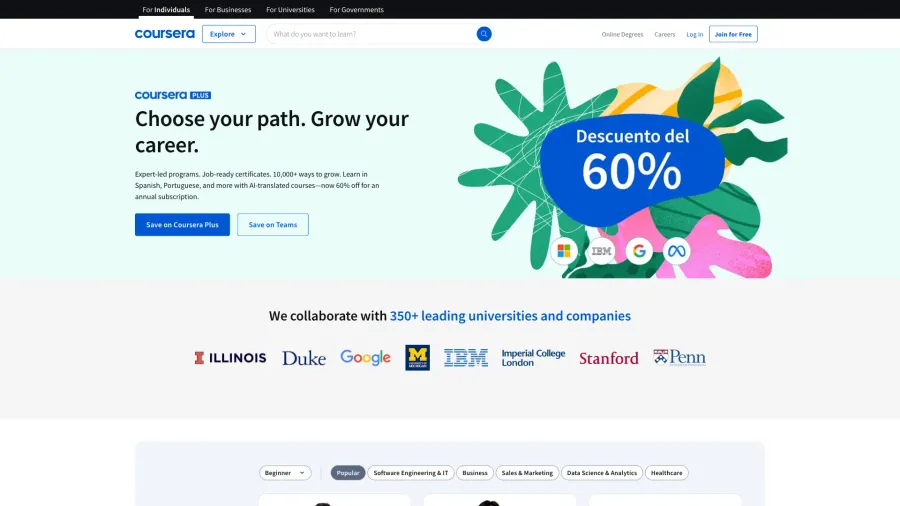Click the Google G logo circle
The width and height of the screenshot is (900, 506).
tap(639, 251)
